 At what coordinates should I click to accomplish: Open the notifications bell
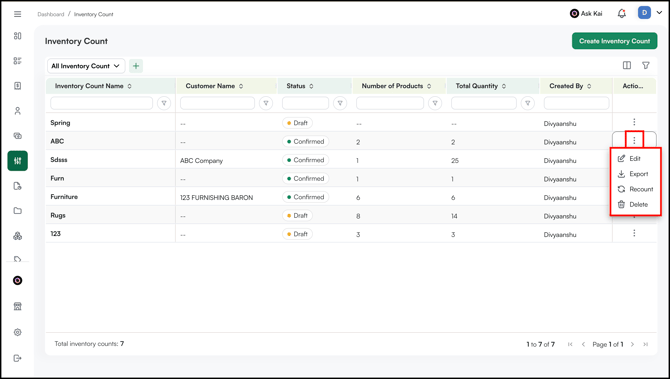622,14
